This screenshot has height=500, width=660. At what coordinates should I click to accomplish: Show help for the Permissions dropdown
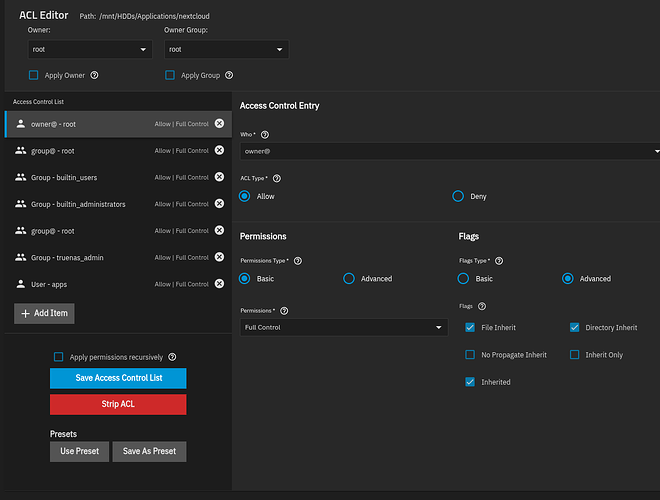click(x=284, y=311)
